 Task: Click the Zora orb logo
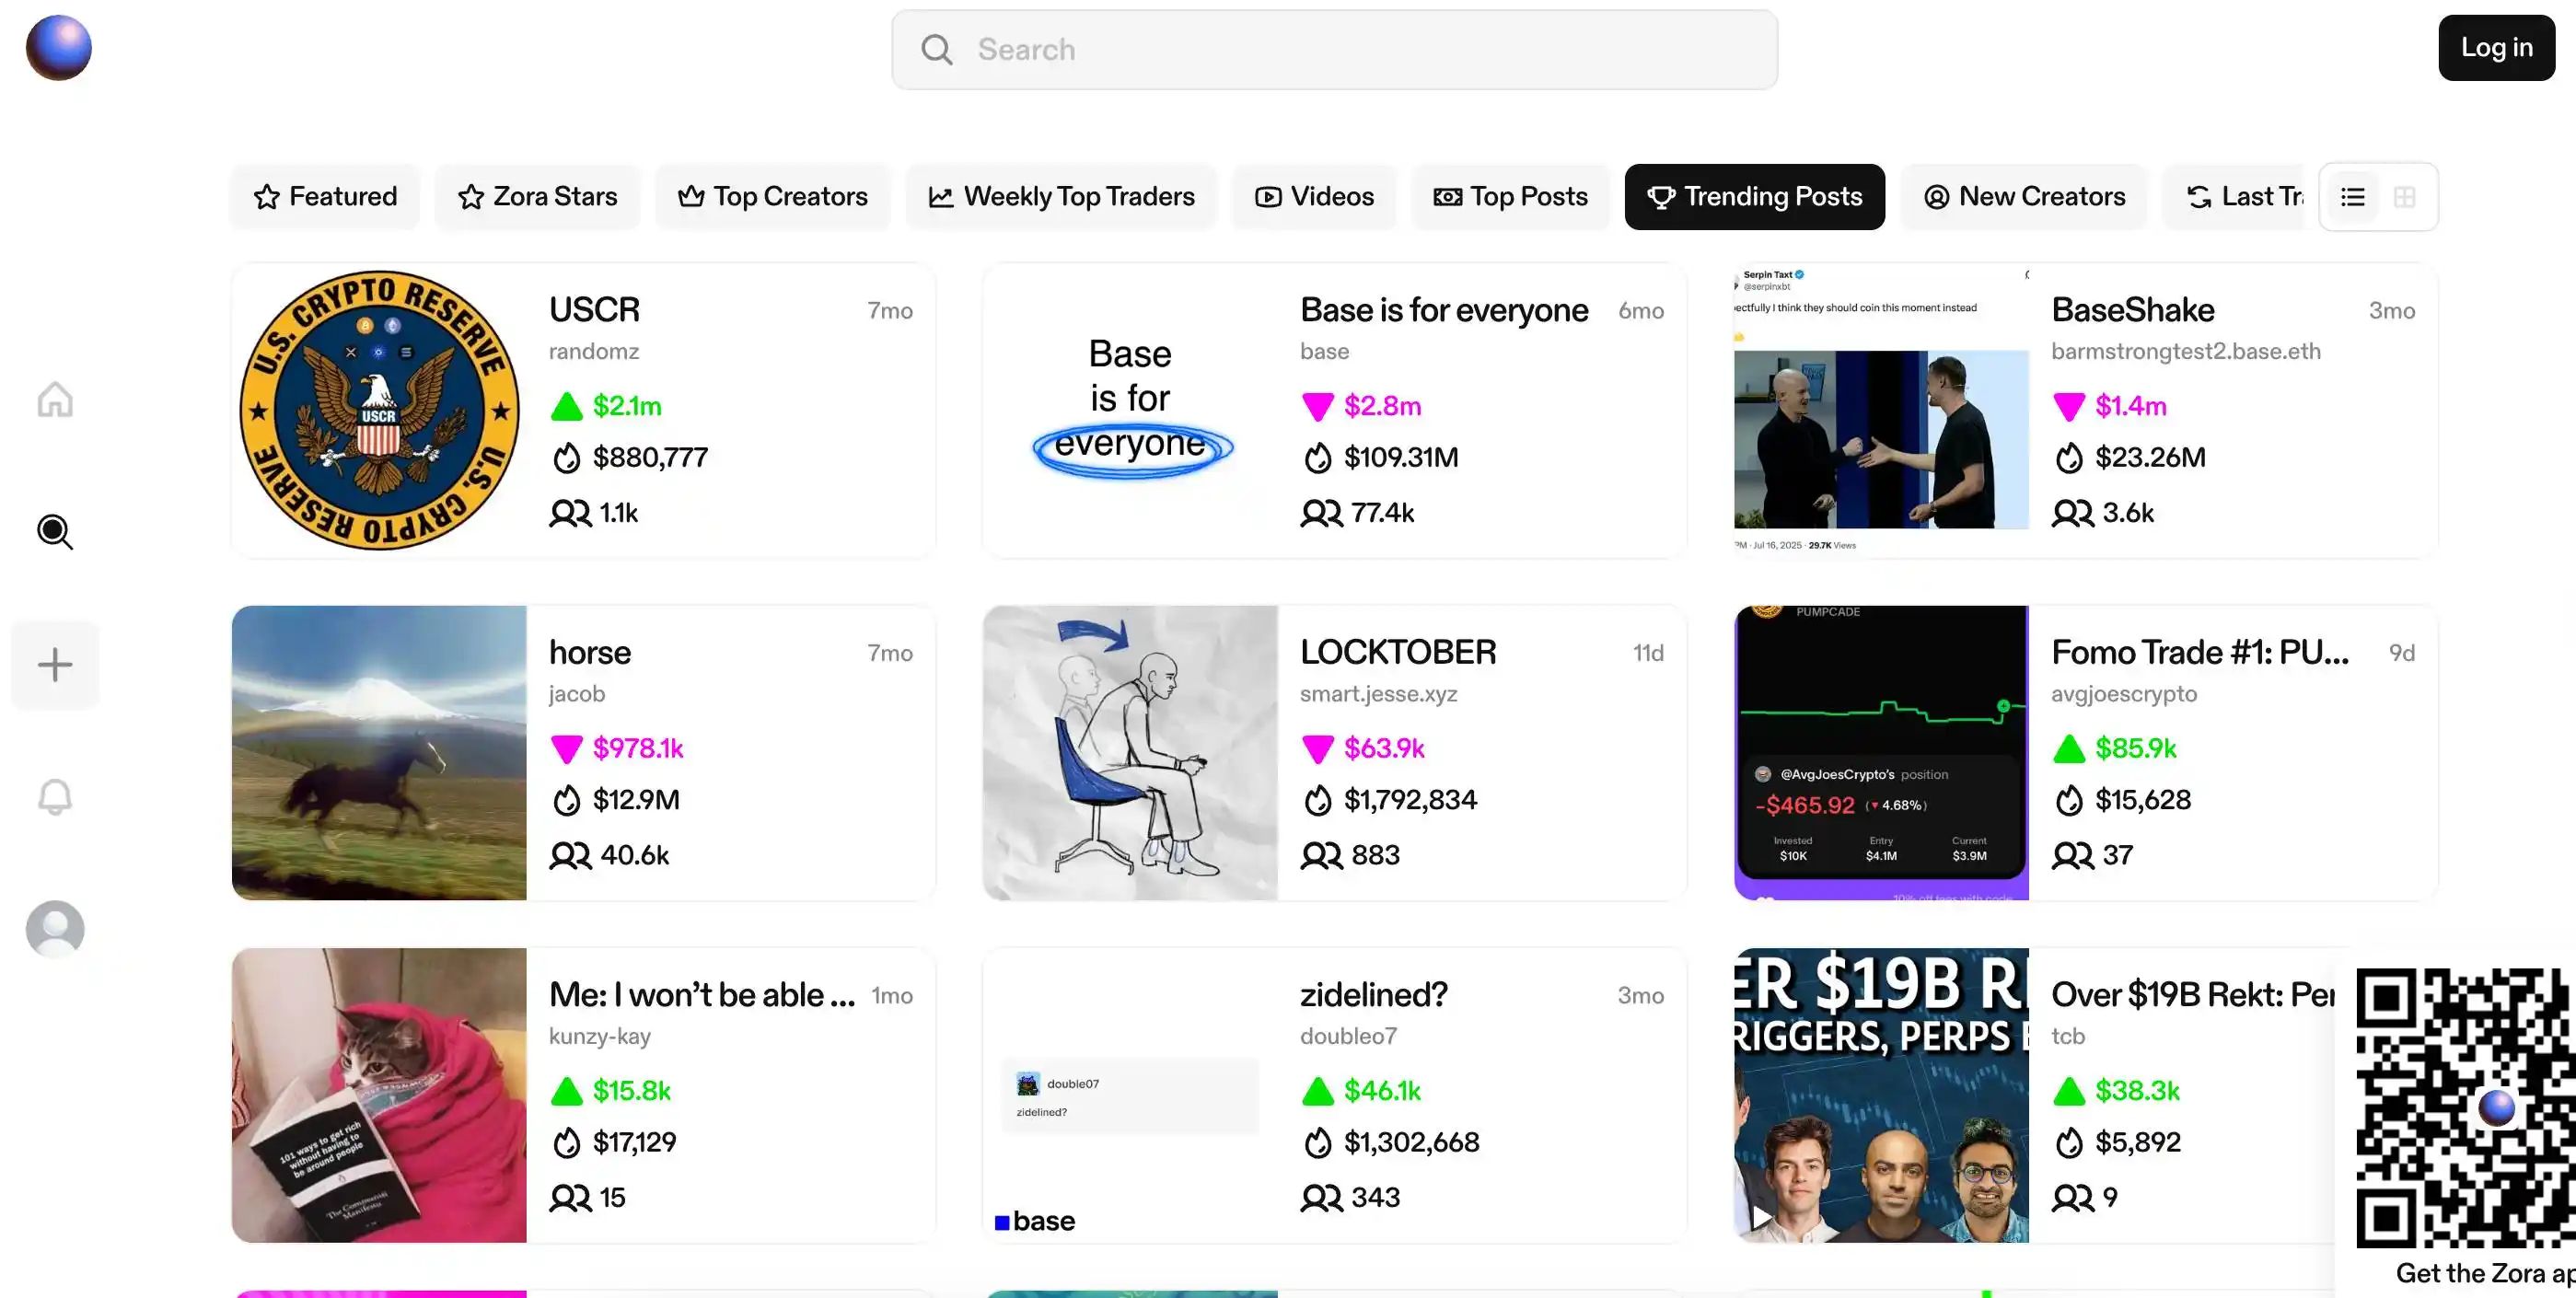[58, 47]
